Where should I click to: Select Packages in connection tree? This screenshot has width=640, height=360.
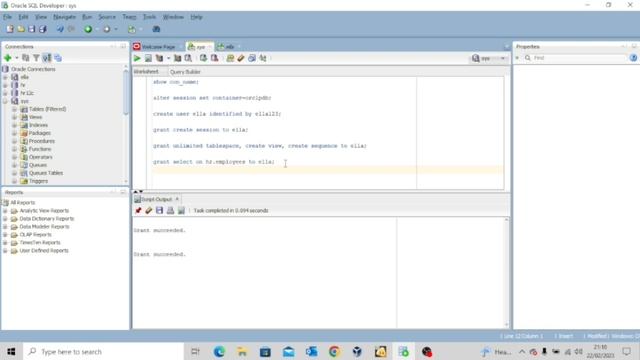click(40, 133)
